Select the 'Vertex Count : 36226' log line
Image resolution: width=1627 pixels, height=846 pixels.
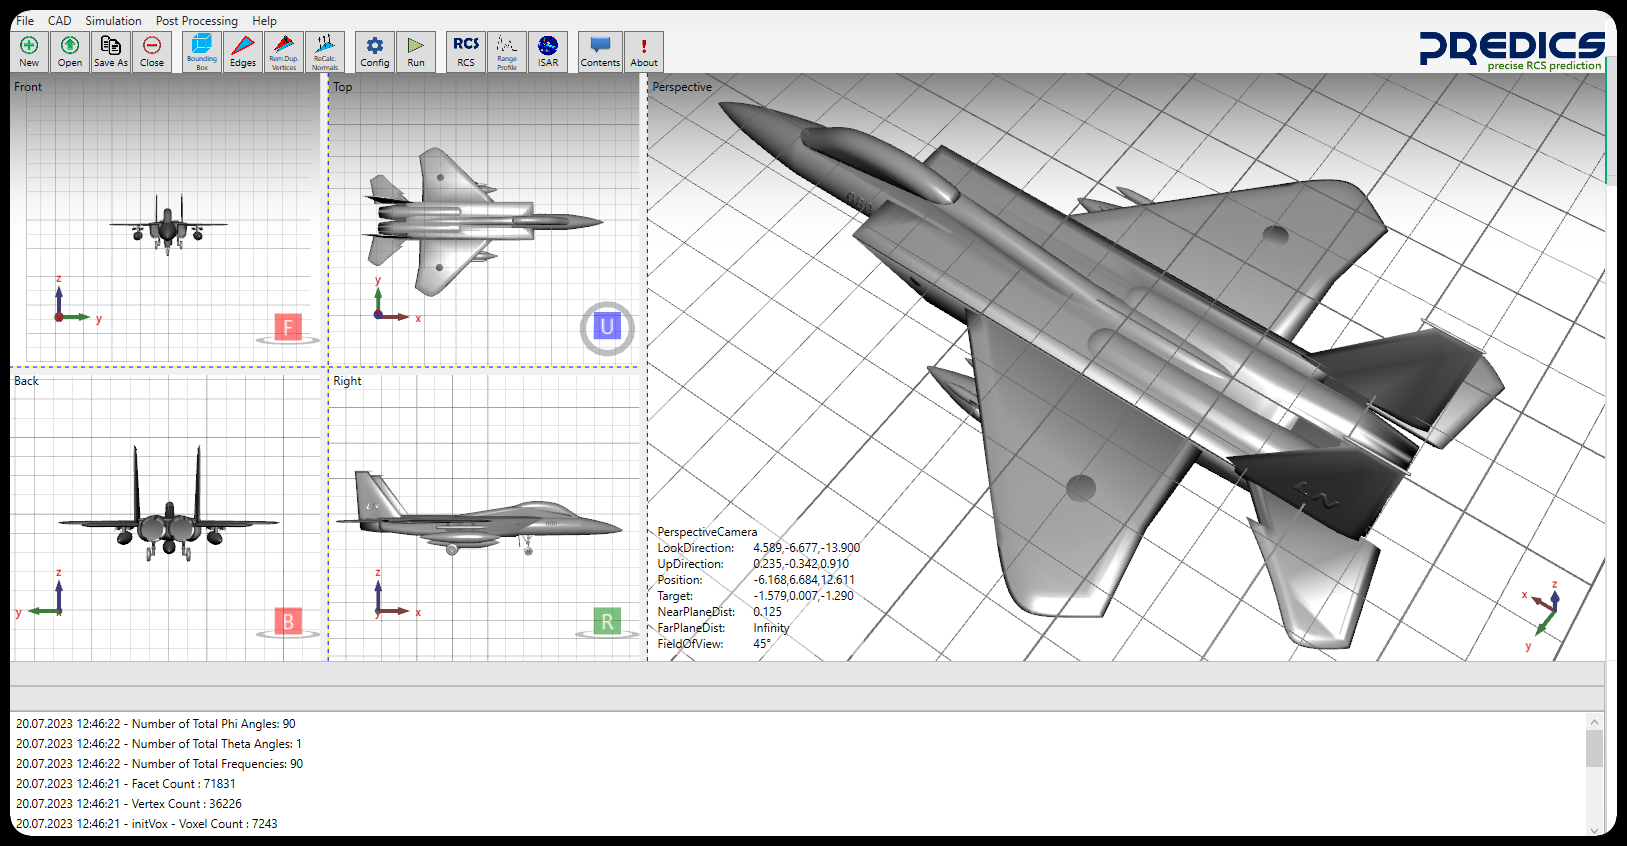point(129,804)
